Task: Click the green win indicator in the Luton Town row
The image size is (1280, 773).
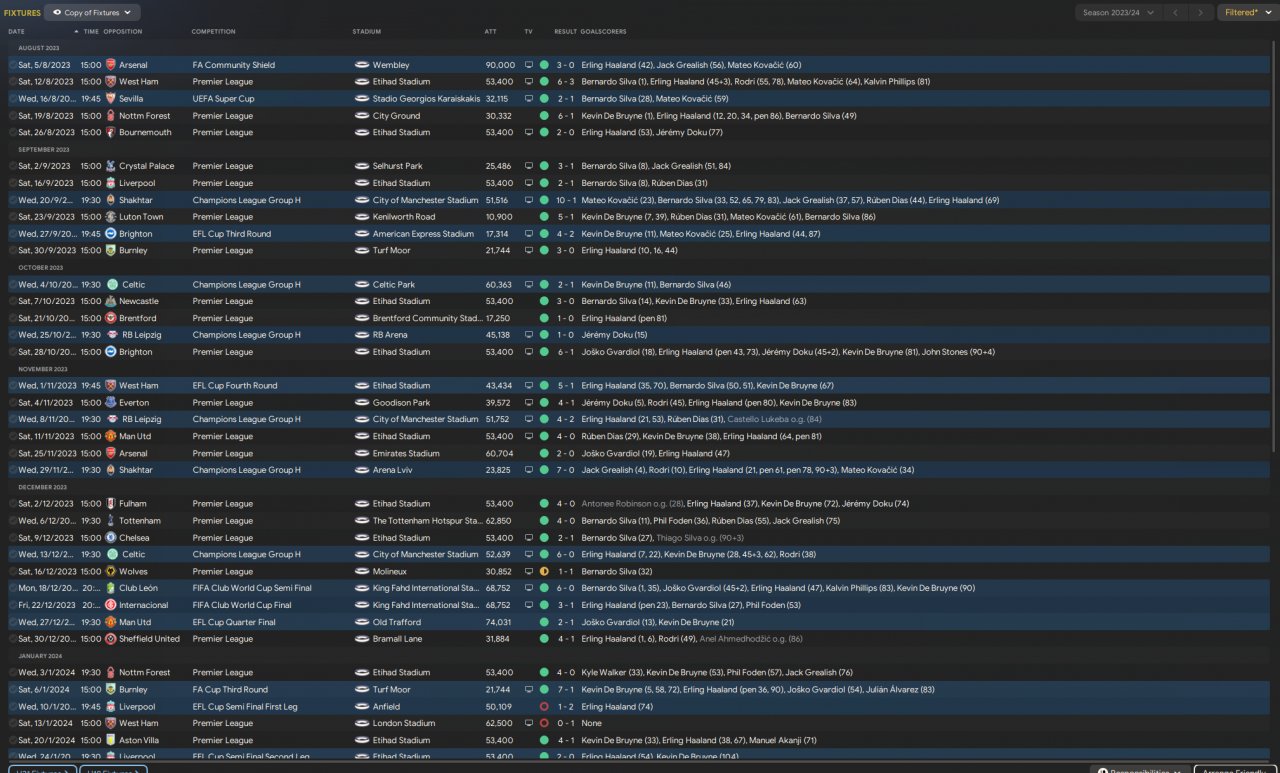Action: [544, 217]
